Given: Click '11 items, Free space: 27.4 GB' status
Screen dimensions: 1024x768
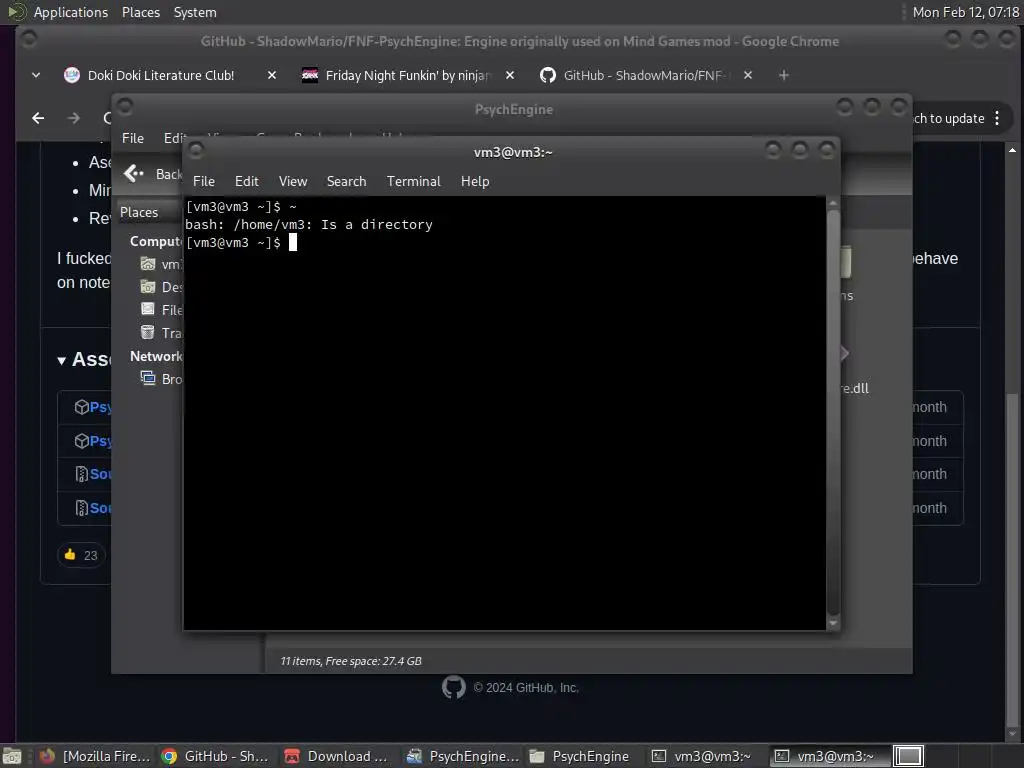Looking at the screenshot, I should 351,661.
